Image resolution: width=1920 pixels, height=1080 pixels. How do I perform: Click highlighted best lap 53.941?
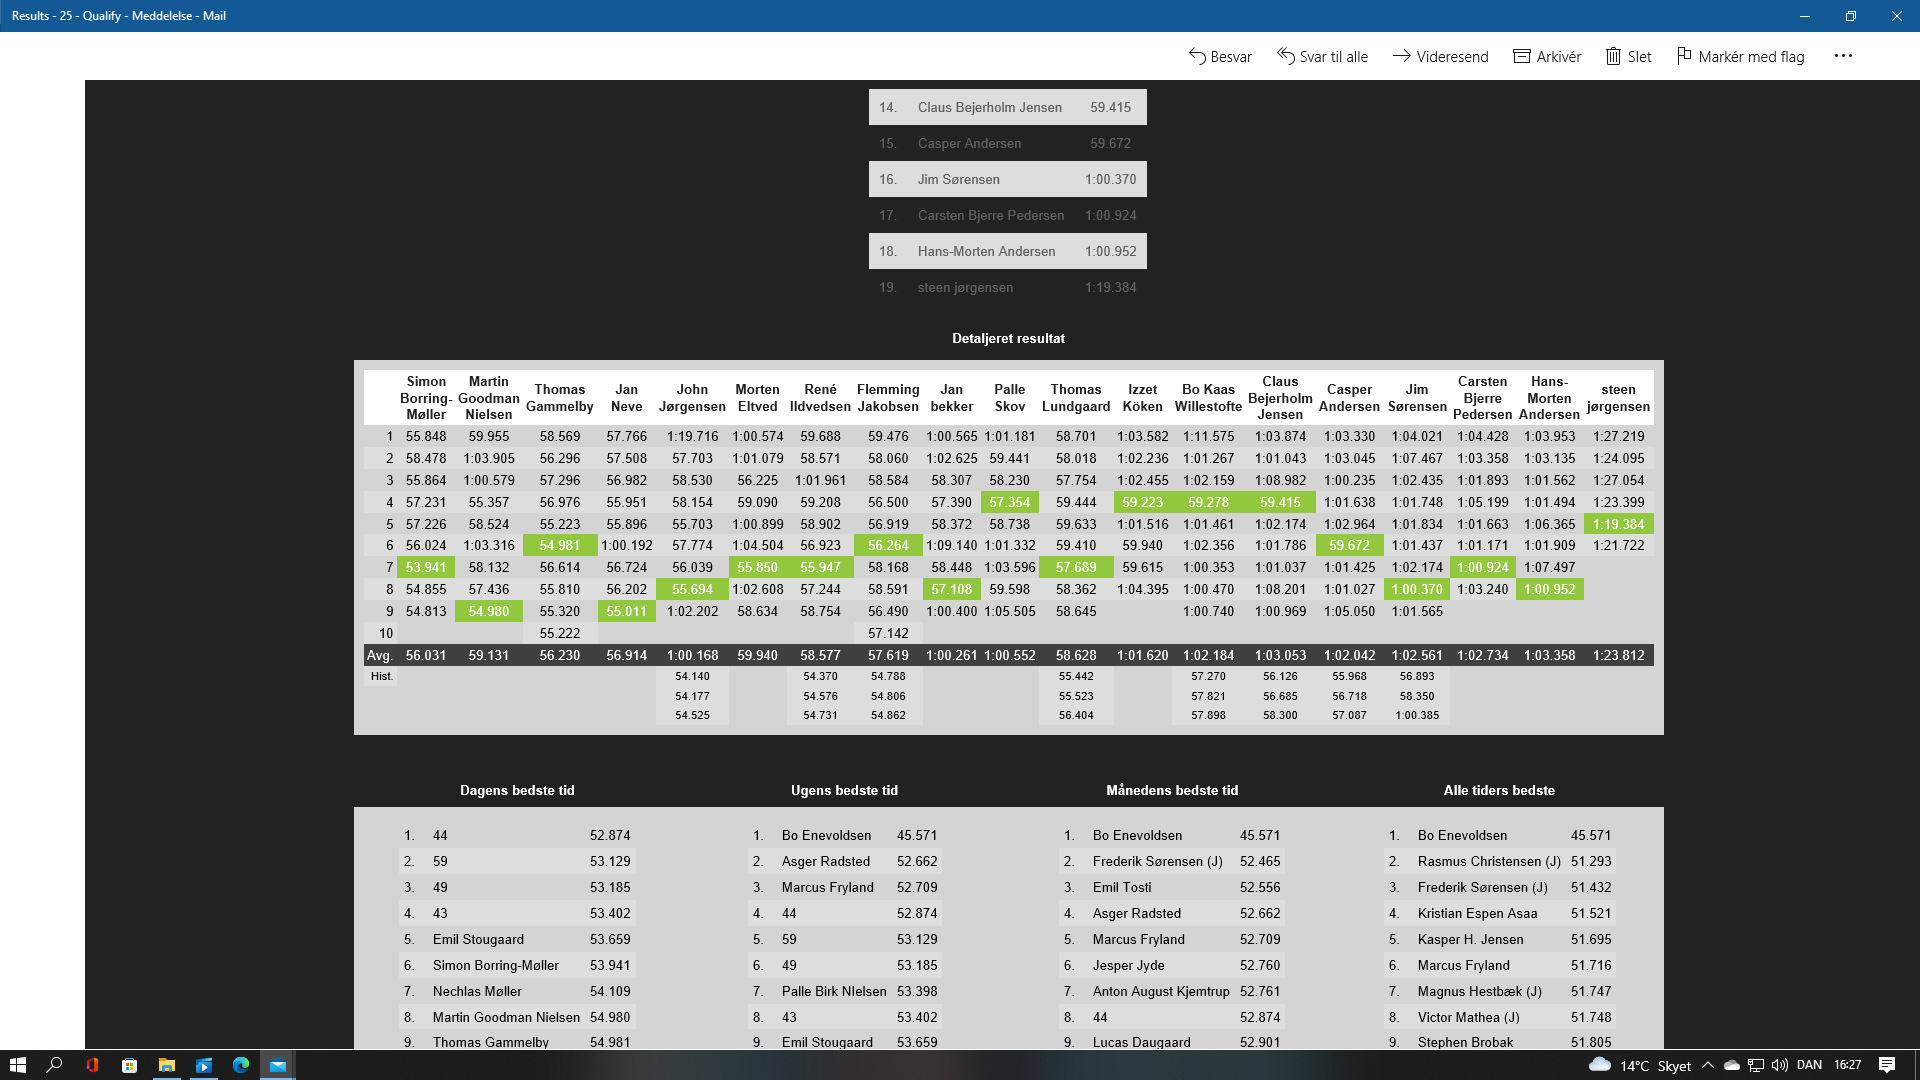click(x=426, y=567)
